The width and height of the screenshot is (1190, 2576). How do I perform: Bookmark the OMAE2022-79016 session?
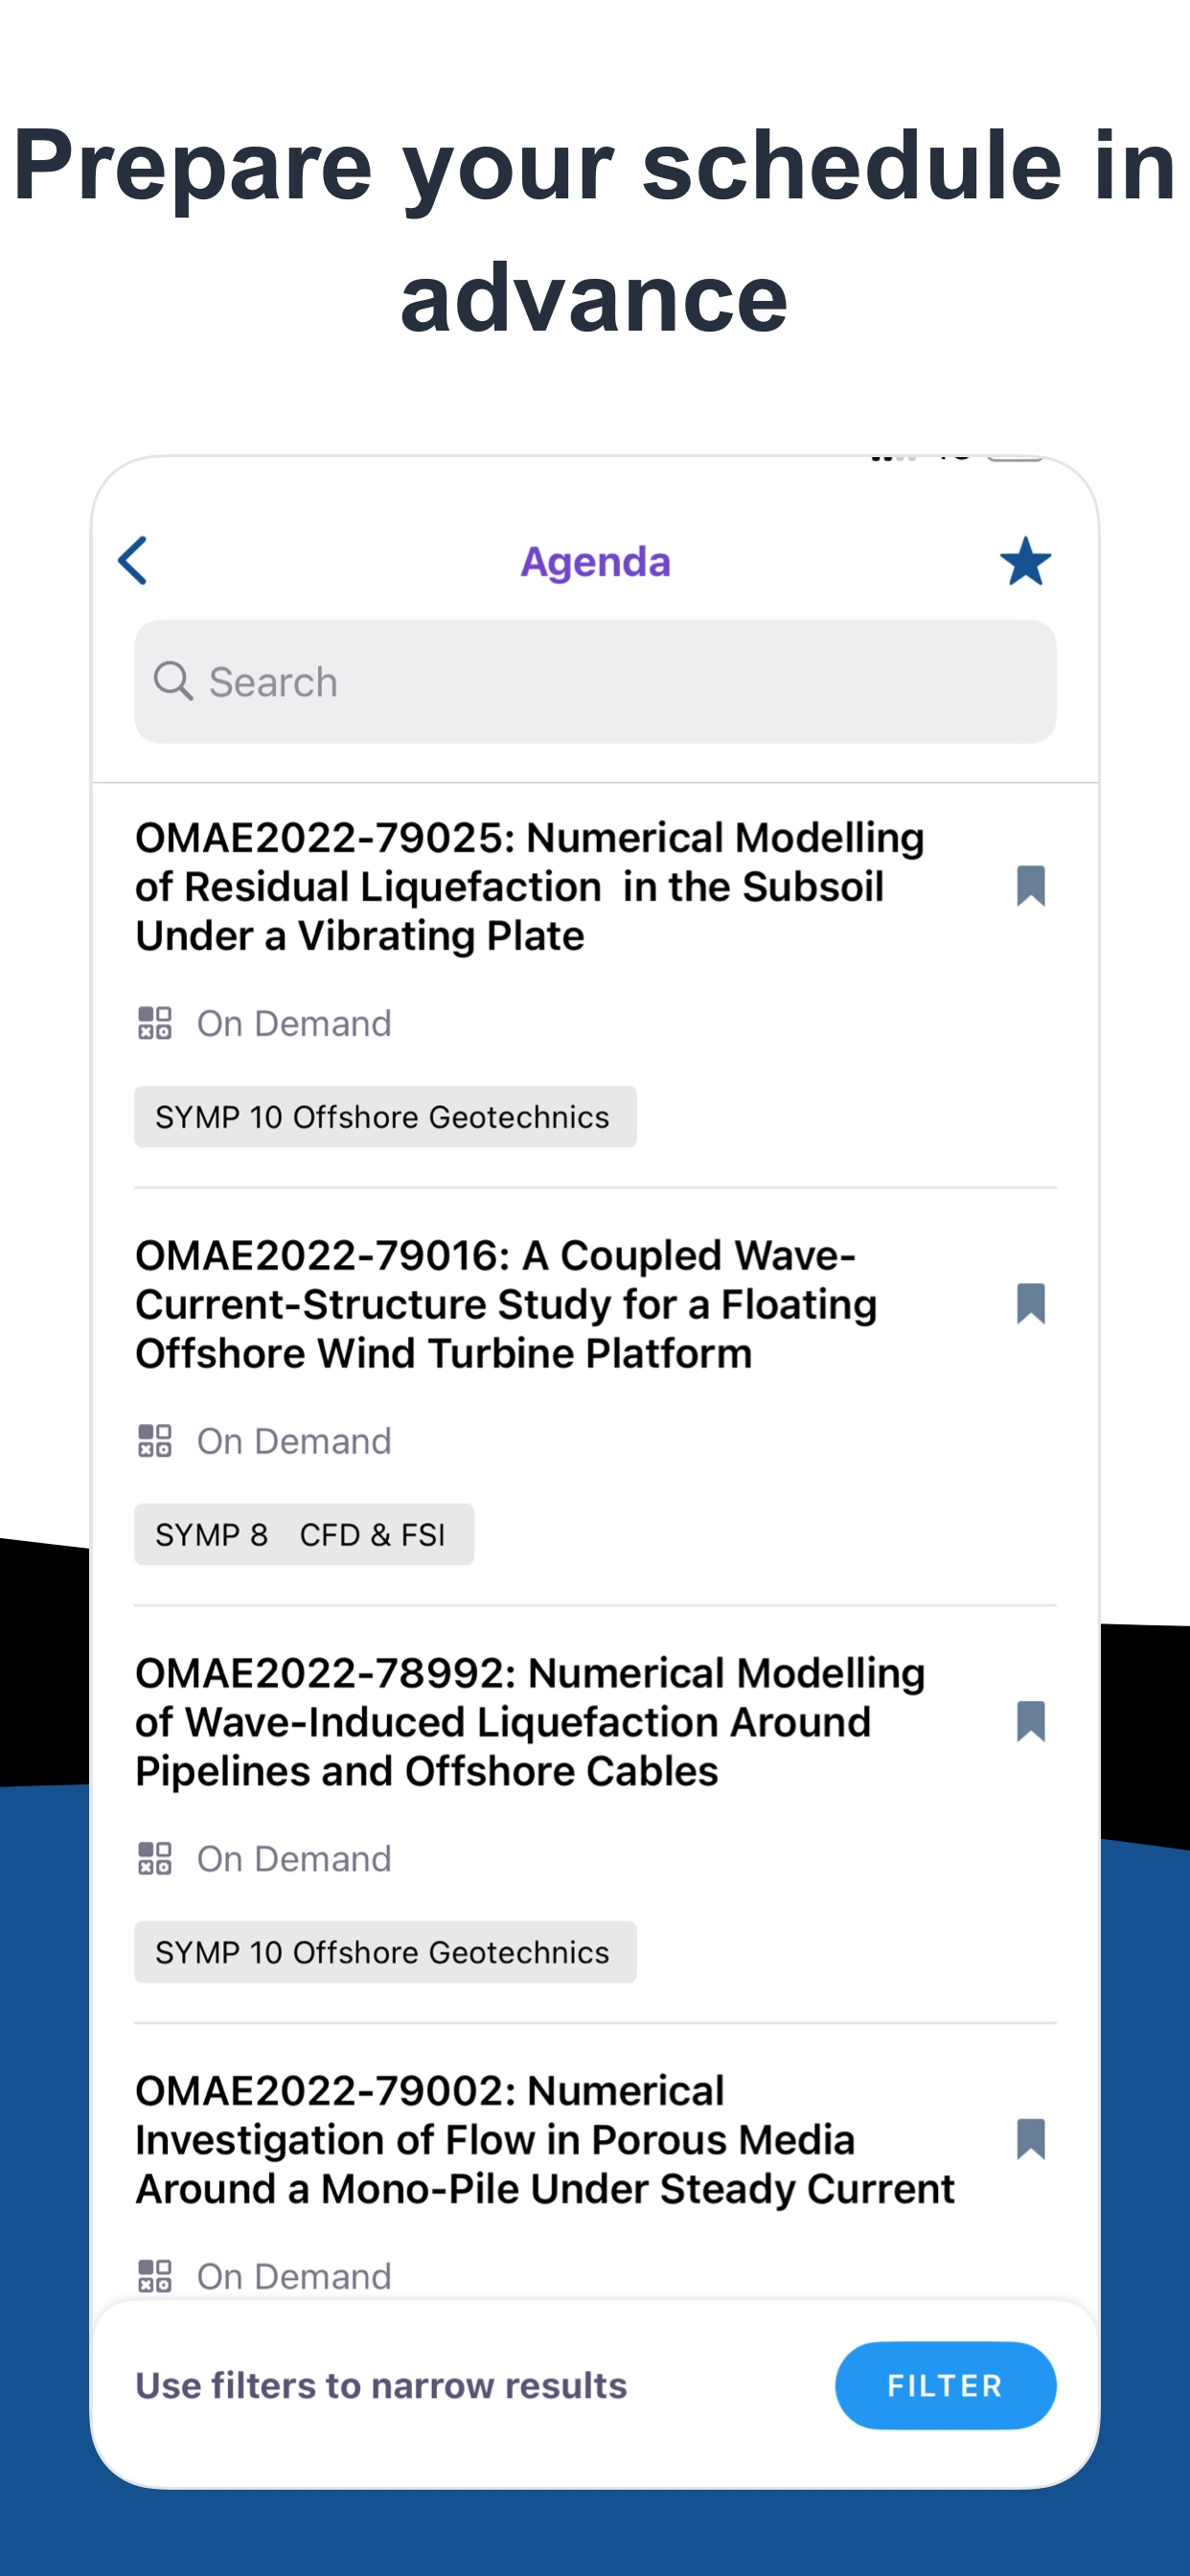[1030, 1304]
